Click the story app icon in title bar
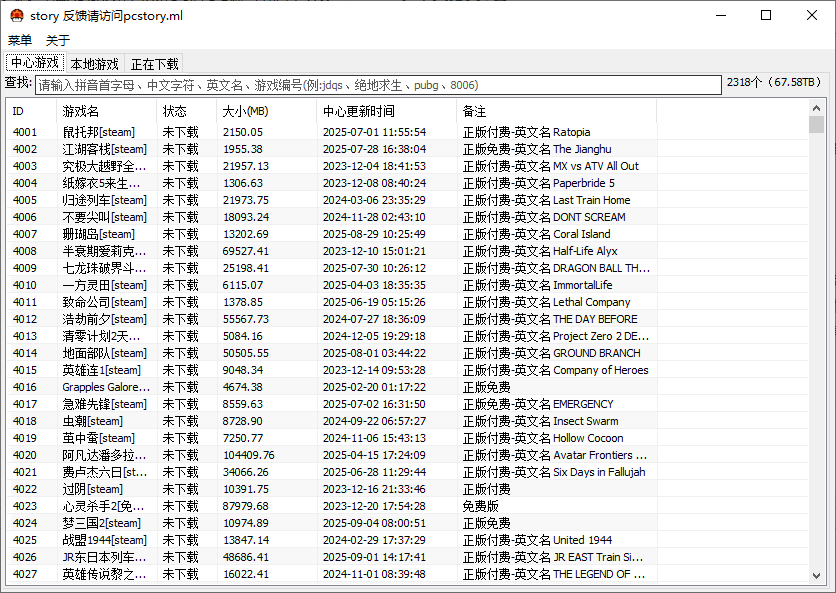The width and height of the screenshot is (836, 593). point(16,15)
